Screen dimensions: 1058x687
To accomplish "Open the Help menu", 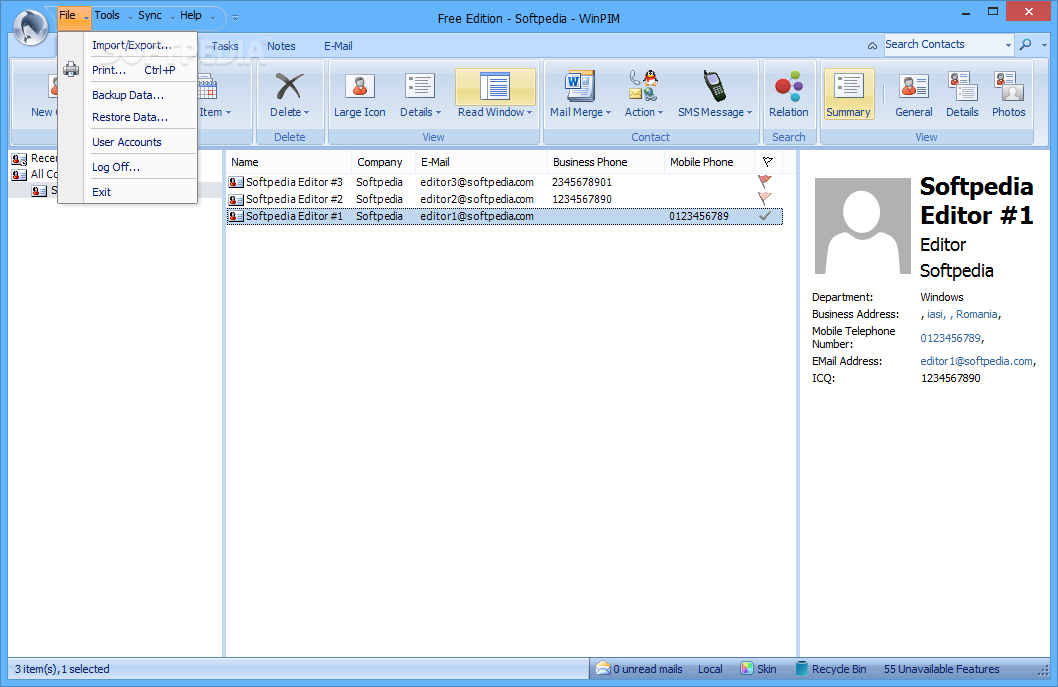I will (190, 15).
